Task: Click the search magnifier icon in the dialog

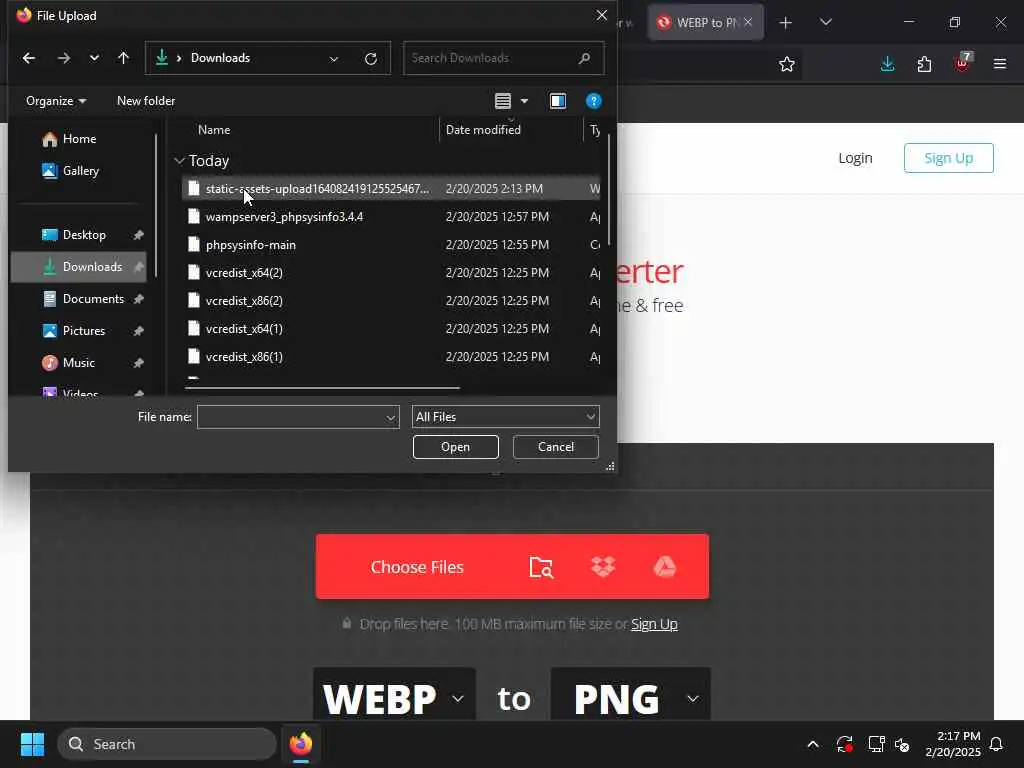Action: click(x=584, y=58)
